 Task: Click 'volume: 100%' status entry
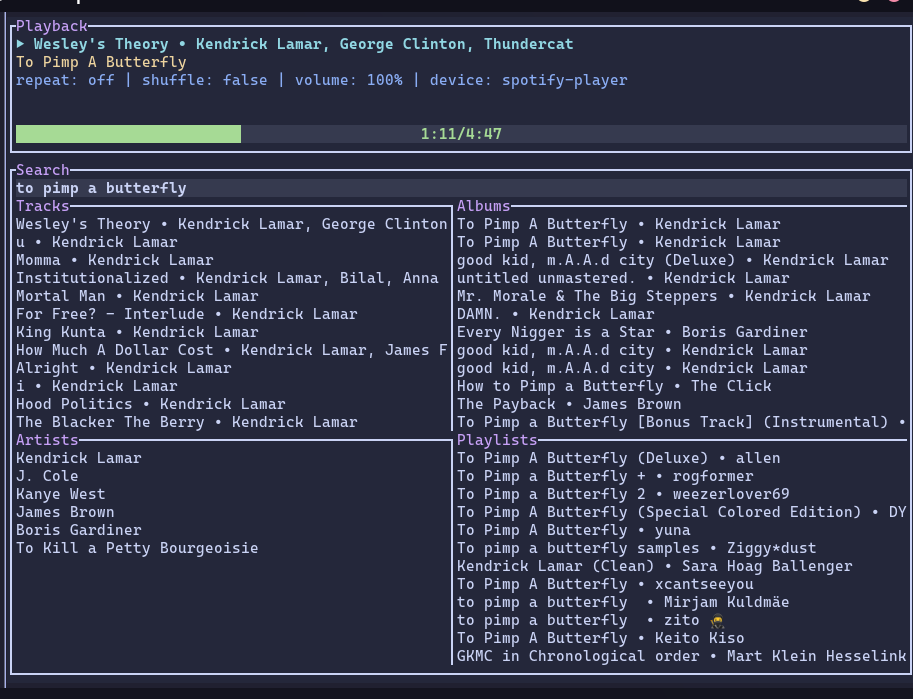tap(348, 80)
